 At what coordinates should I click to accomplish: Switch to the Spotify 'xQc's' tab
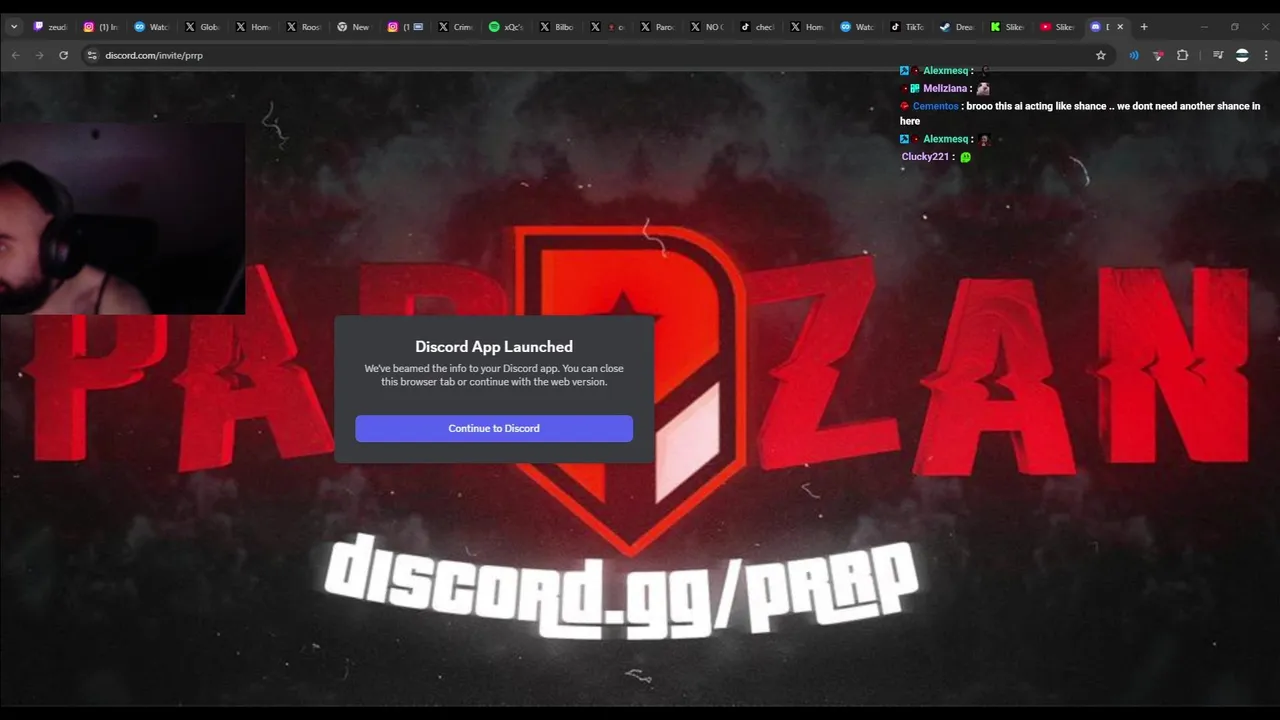pos(507,27)
